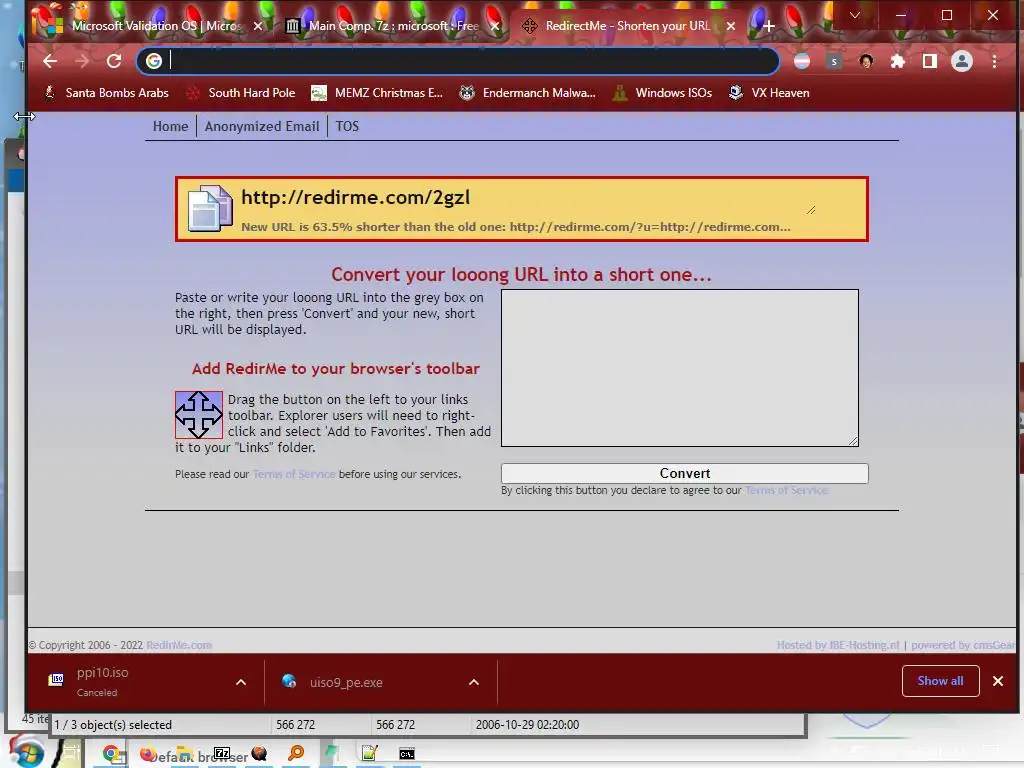Open South Hard Pole bookmark

point(241,93)
